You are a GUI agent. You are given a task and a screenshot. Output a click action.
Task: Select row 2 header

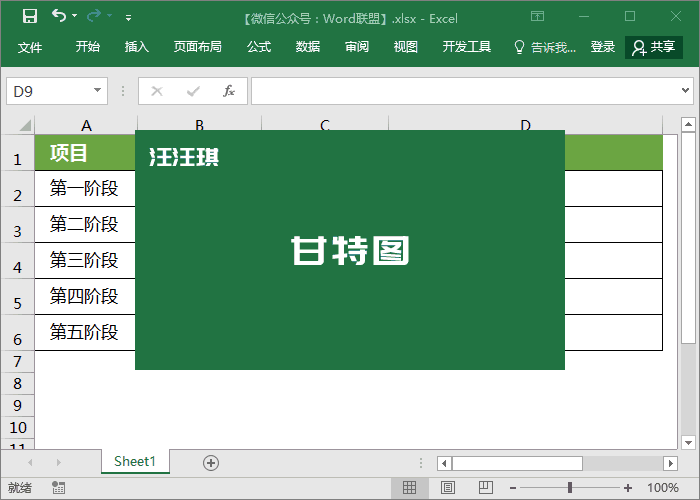pyautogui.click(x=17, y=189)
